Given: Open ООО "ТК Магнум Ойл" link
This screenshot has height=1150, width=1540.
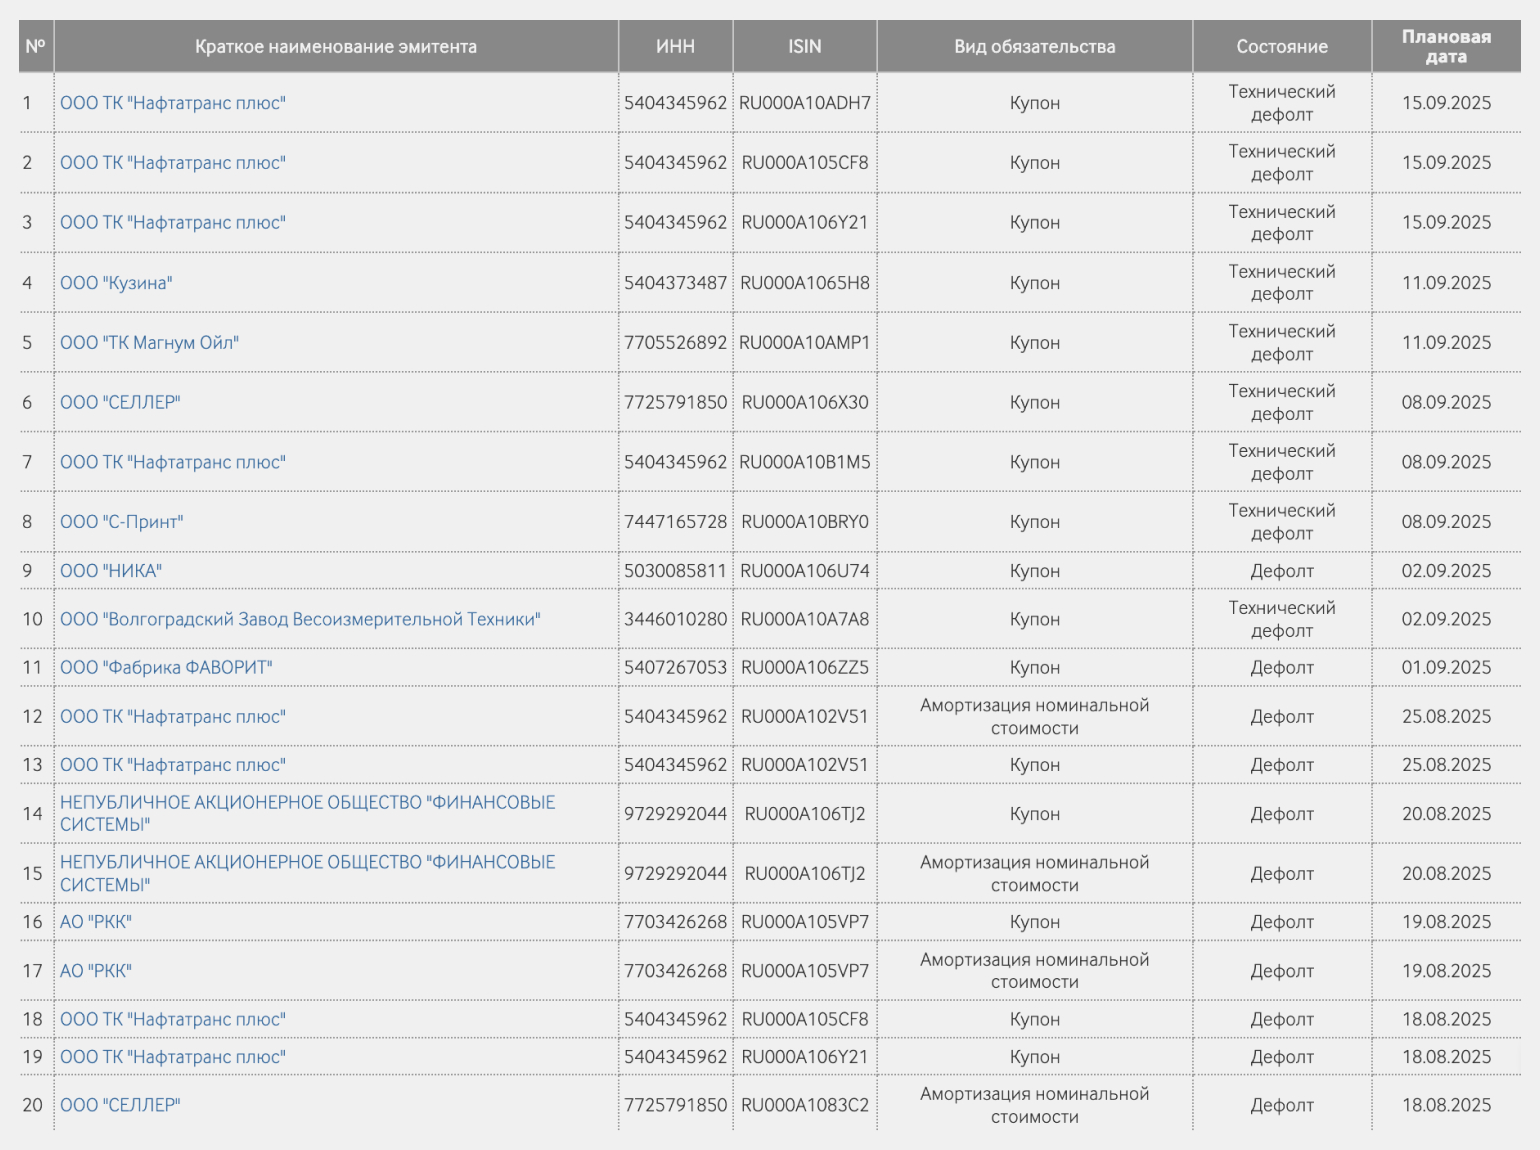Looking at the screenshot, I should pyautogui.click(x=149, y=343).
